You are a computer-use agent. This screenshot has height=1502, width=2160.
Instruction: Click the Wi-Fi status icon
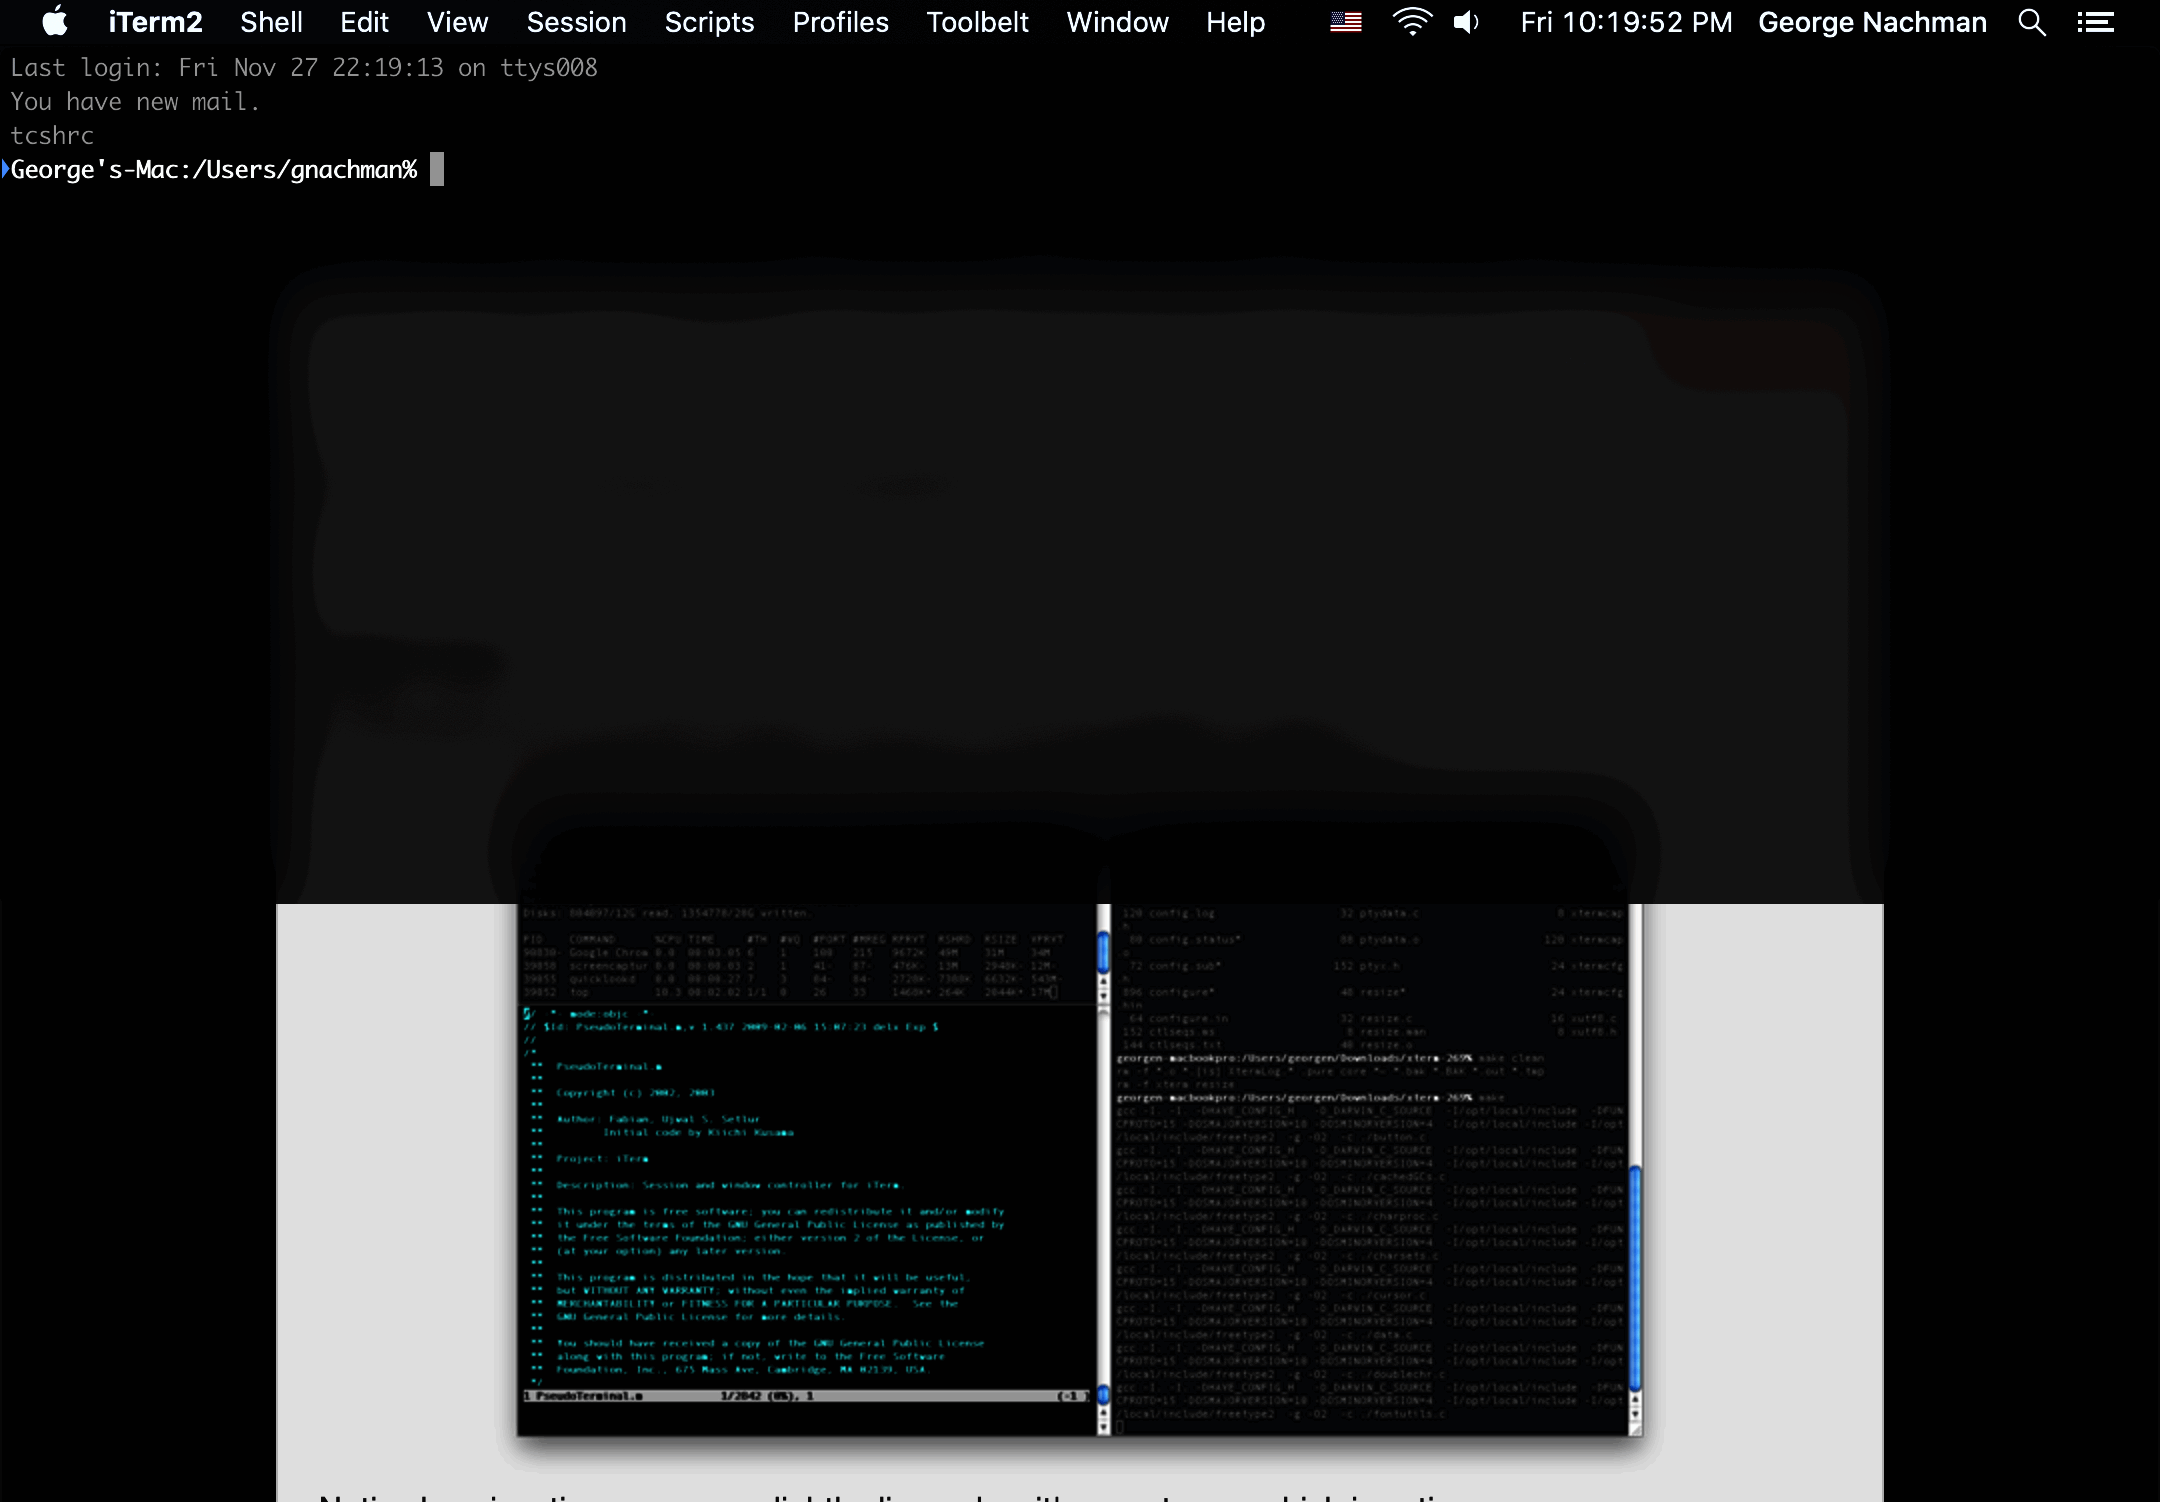(x=1411, y=22)
